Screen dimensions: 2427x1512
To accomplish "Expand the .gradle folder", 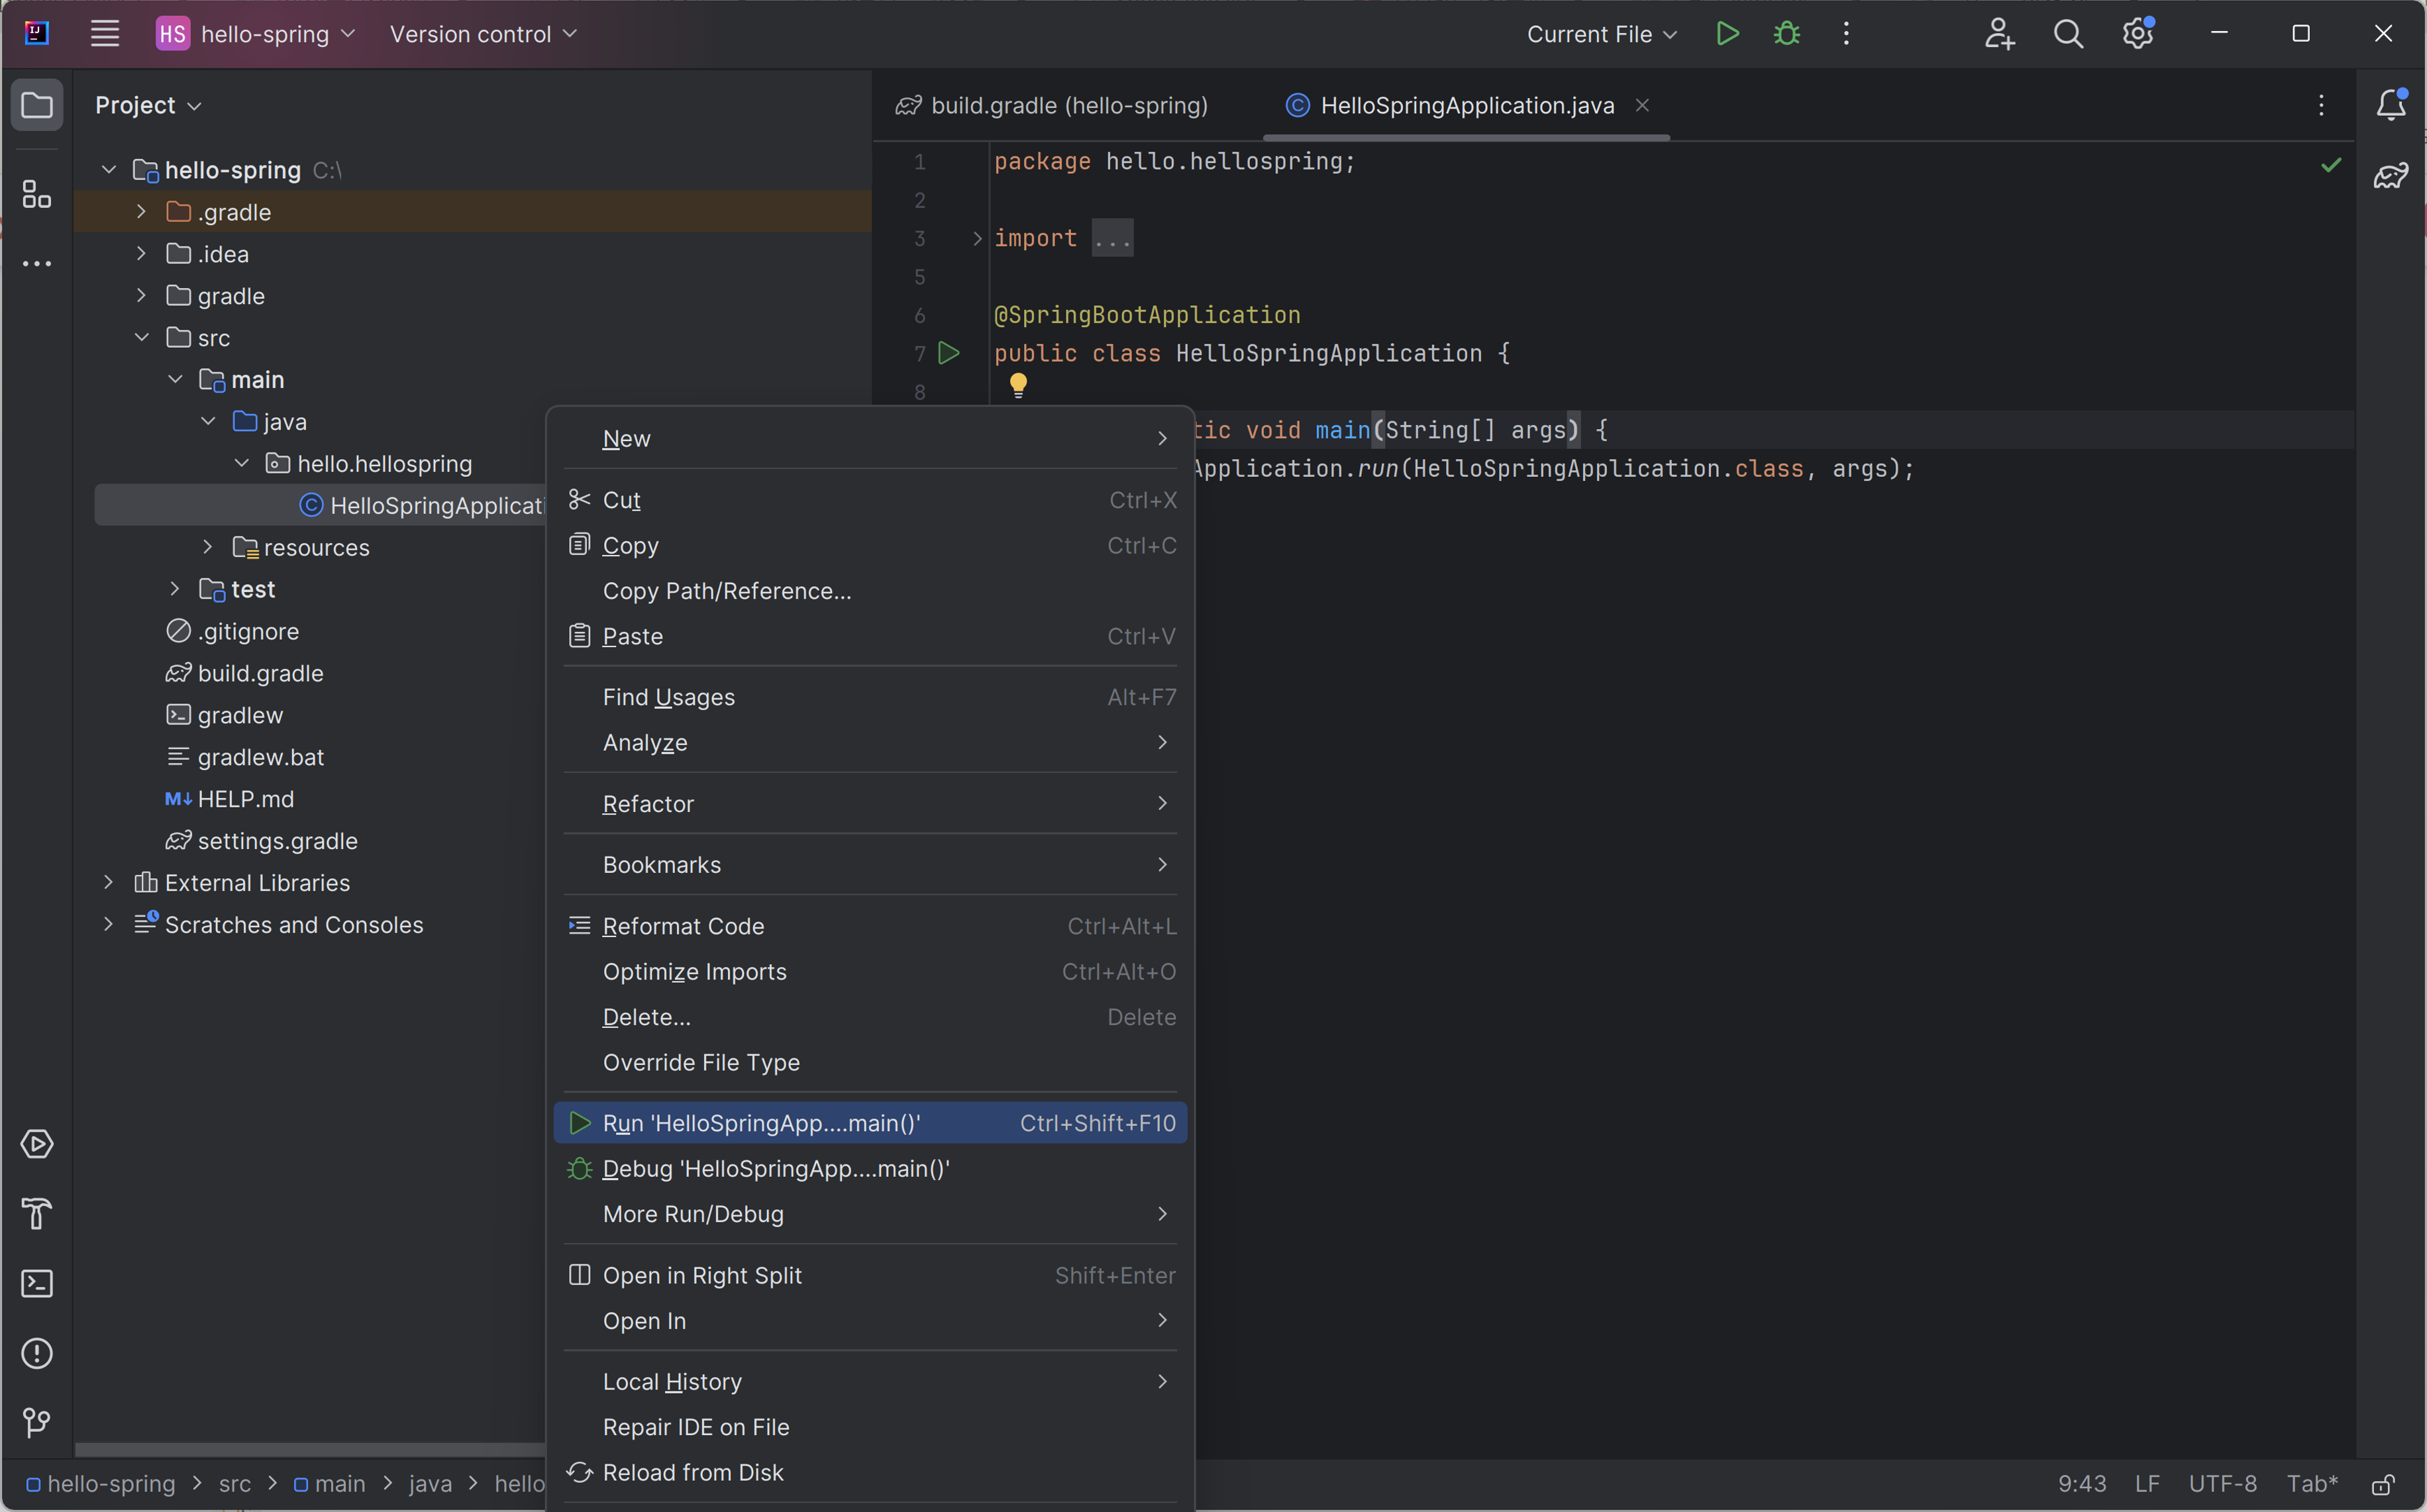I will [x=141, y=212].
